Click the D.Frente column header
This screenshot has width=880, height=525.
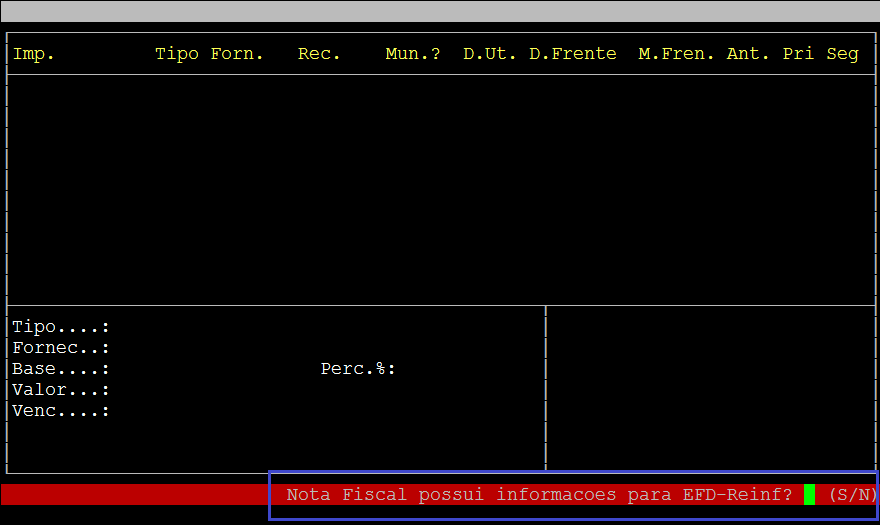[x=572, y=54]
